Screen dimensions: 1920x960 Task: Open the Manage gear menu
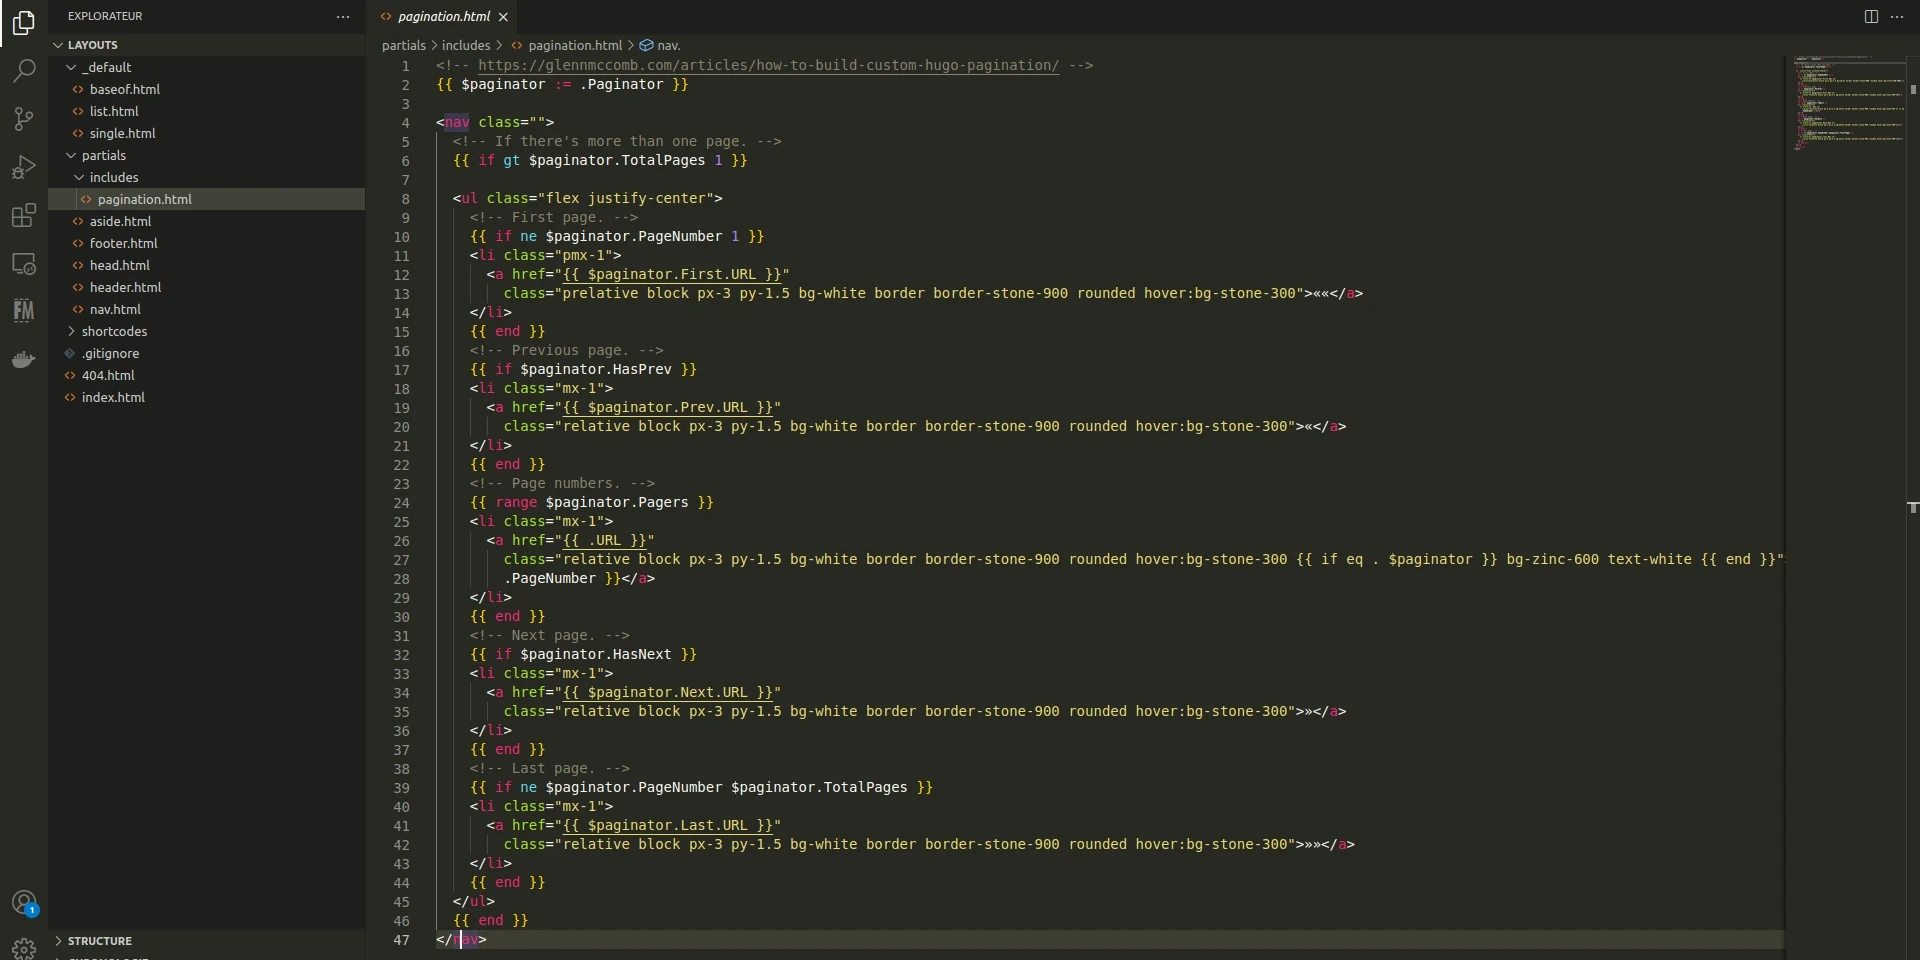(x=24, y=947)
